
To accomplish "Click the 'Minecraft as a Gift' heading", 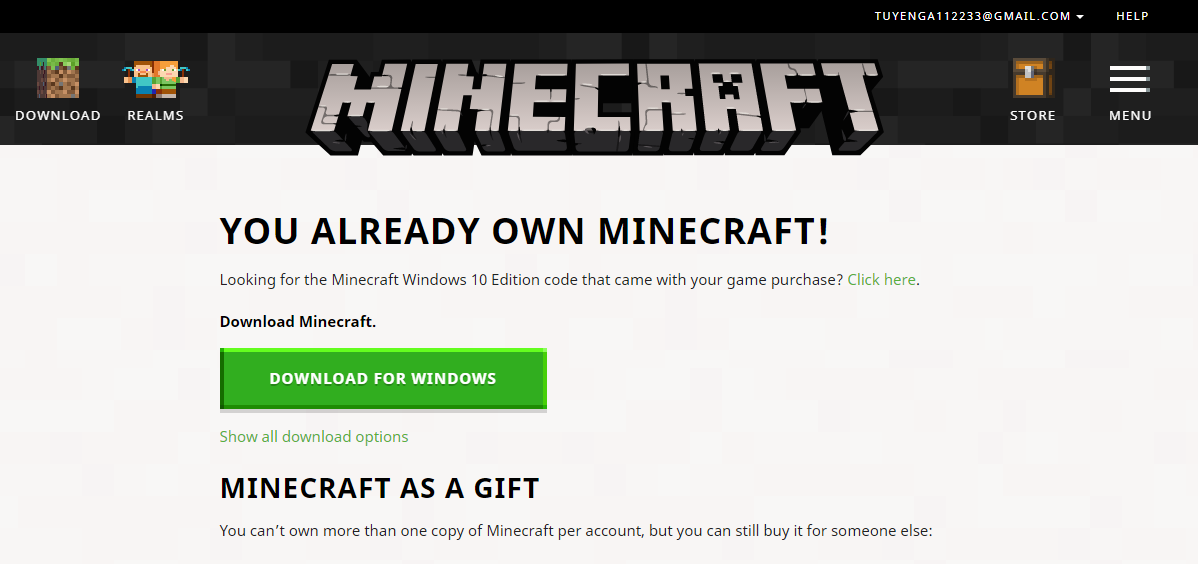I will click(x=379, y=488).
